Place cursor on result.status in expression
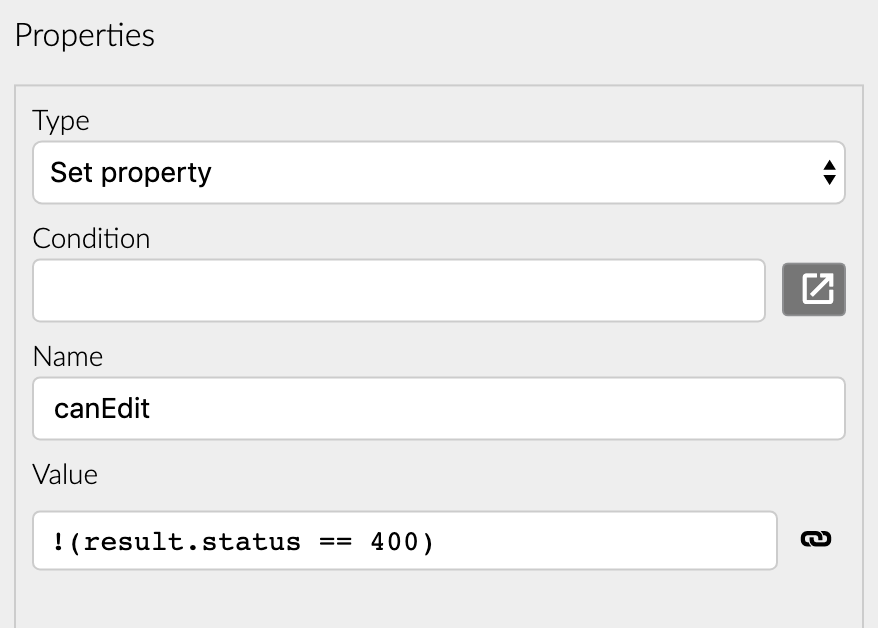The height and width of the screenshot is (628, 878). tap(192, 542)
